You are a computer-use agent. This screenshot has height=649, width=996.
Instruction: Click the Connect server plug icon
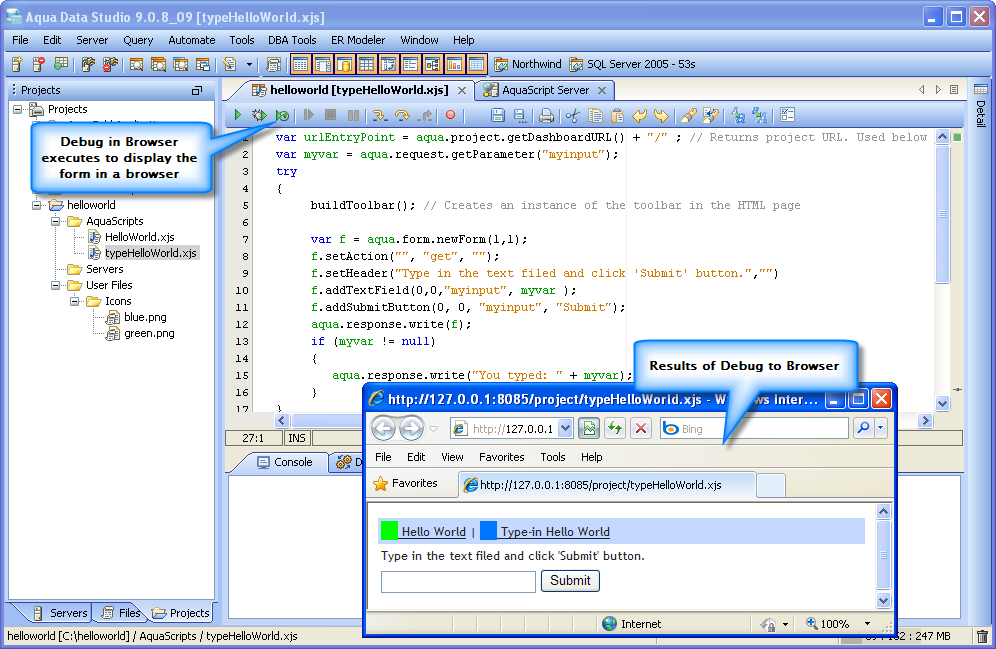click(88, 64)
